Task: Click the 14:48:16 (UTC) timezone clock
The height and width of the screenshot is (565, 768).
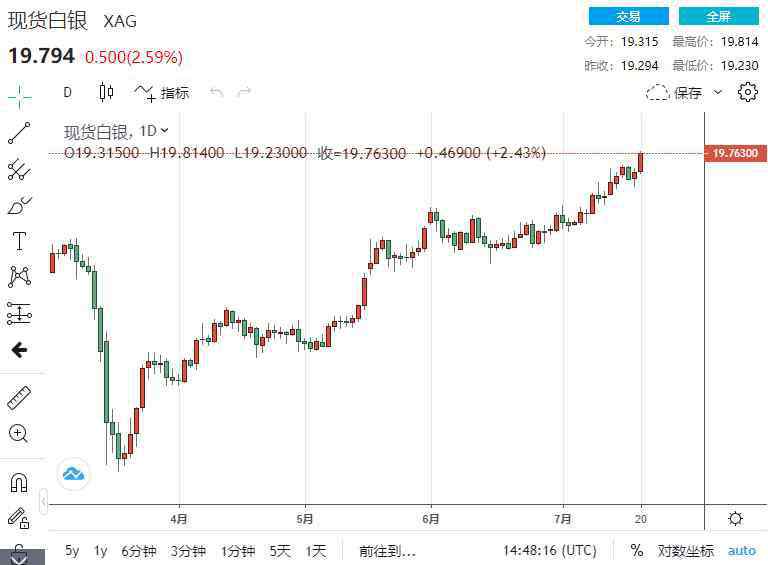Action: pos(550,551)
